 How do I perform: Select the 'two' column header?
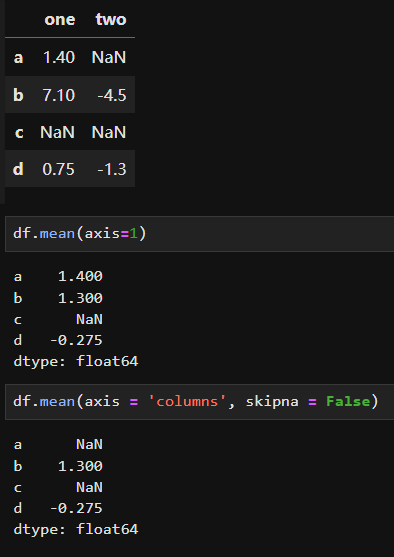coord(111,19)
